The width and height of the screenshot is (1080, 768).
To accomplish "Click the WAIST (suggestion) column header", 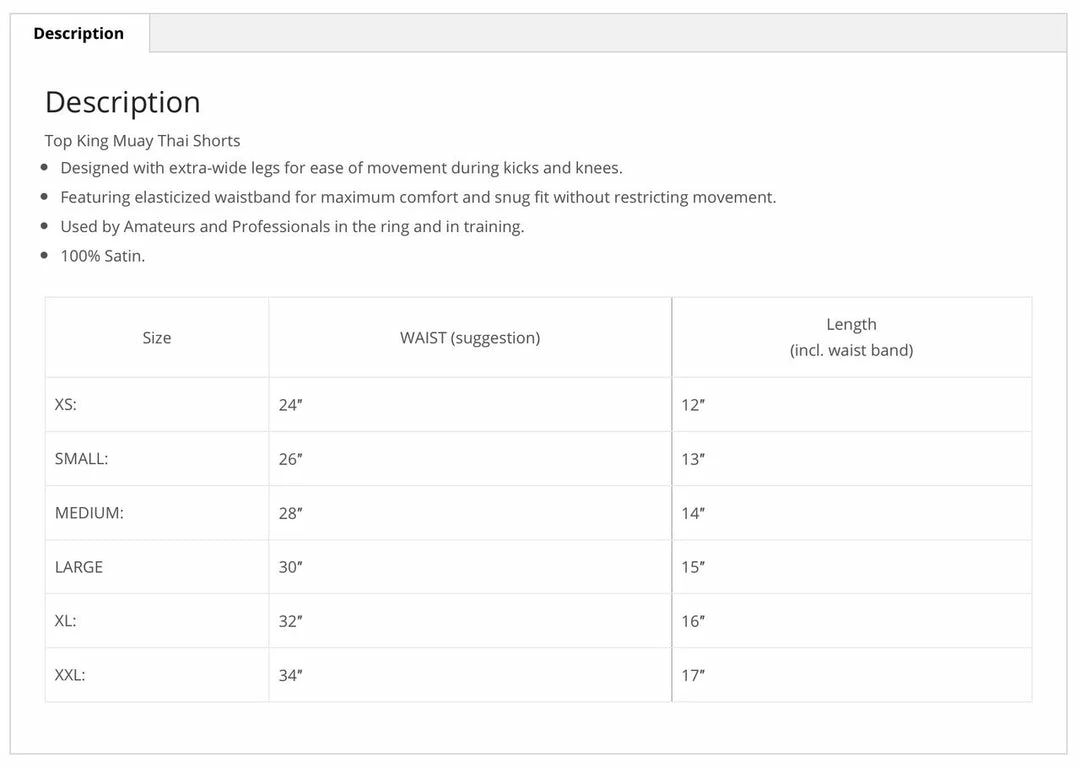I will point(470,338).
